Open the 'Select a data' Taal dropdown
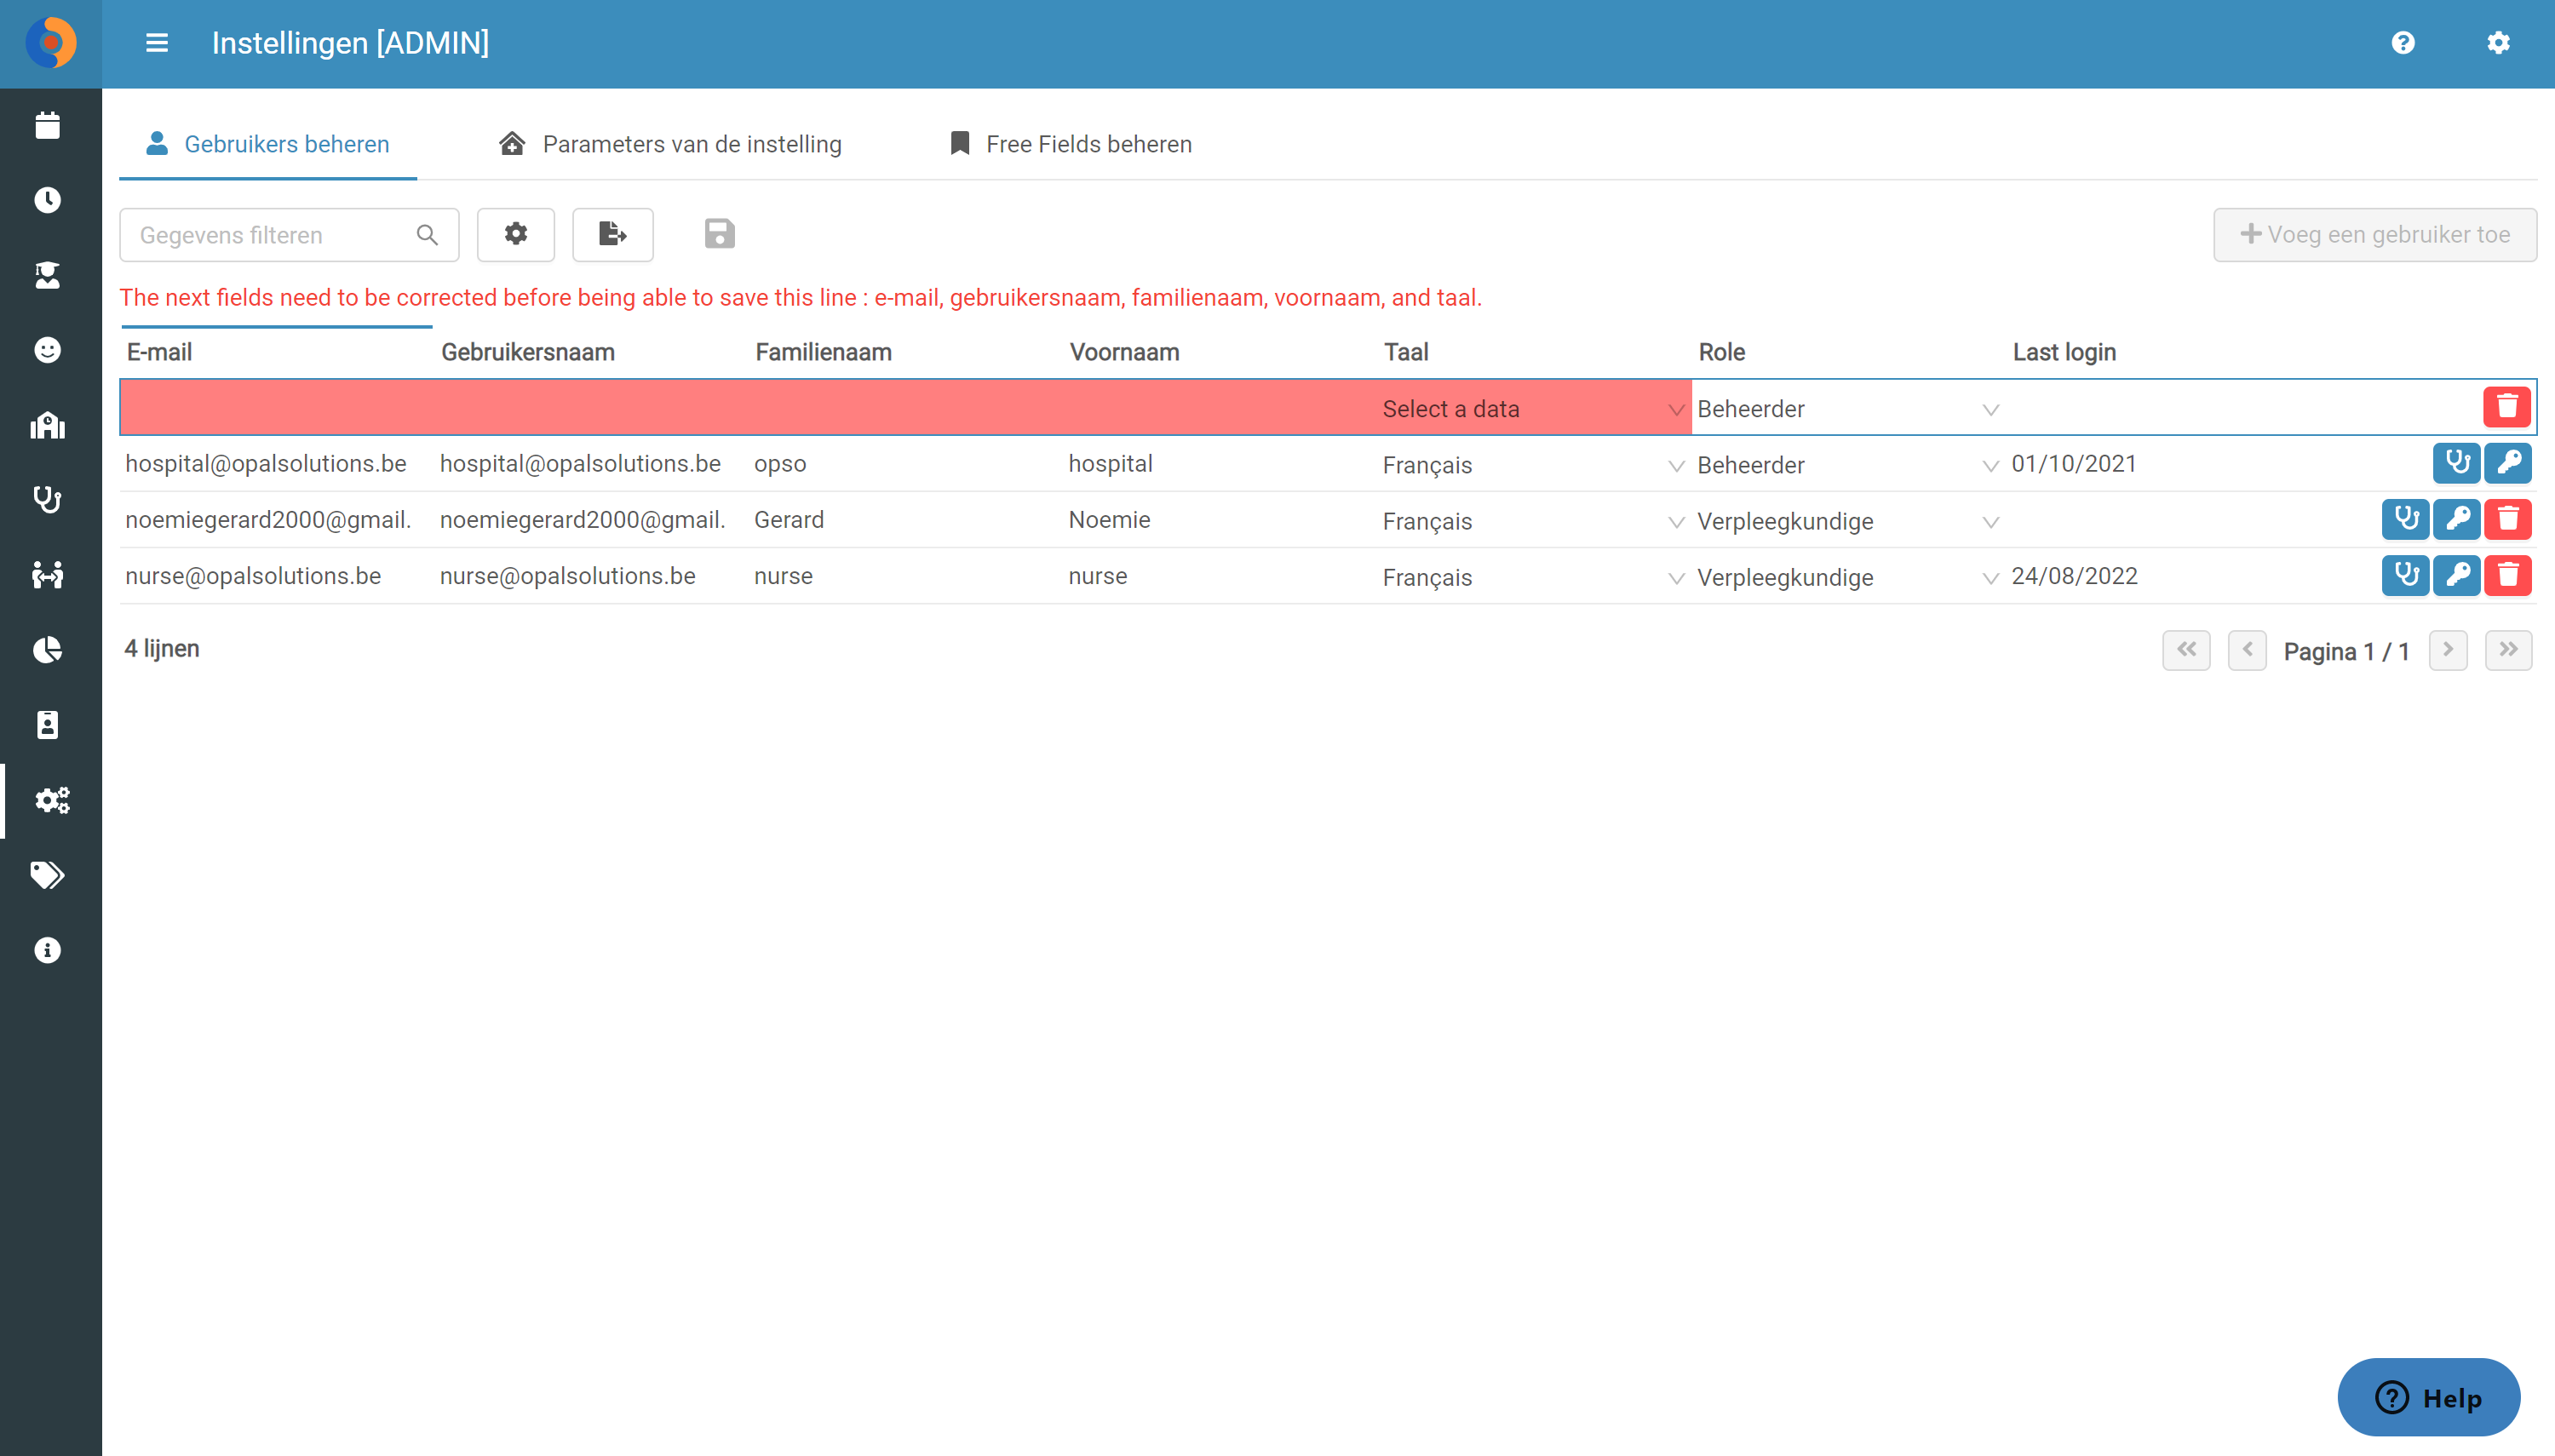 tap(1534, 409)
